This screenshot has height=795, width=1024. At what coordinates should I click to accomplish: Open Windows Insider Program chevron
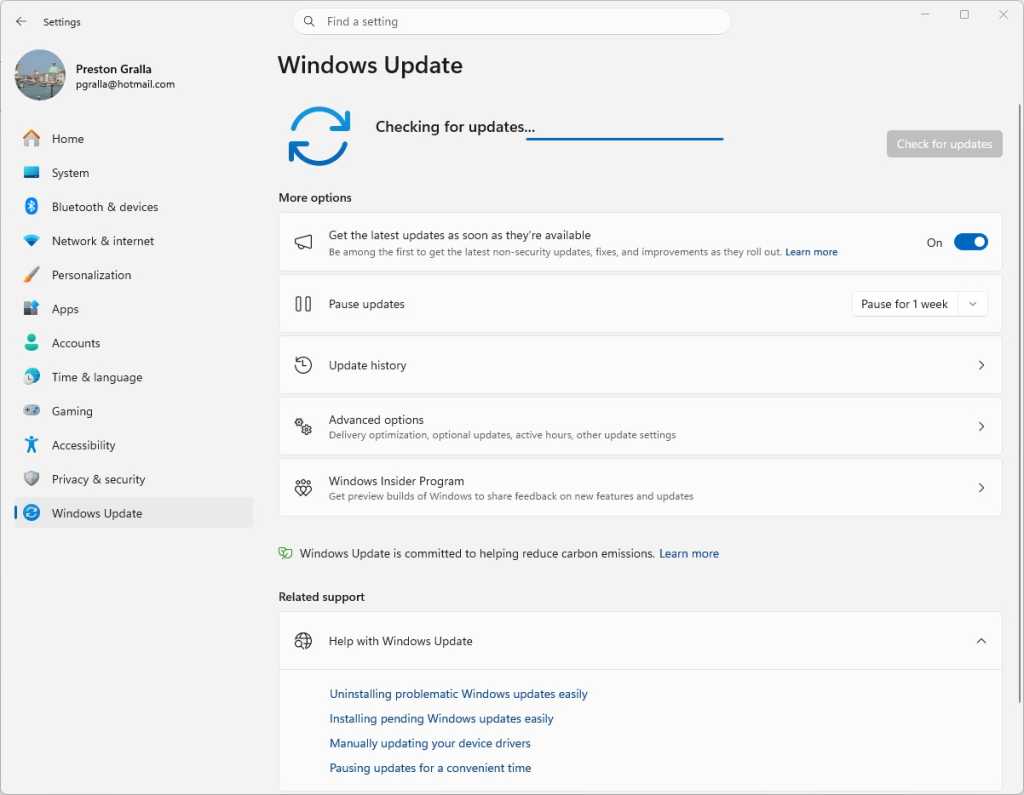pos(981,488)
